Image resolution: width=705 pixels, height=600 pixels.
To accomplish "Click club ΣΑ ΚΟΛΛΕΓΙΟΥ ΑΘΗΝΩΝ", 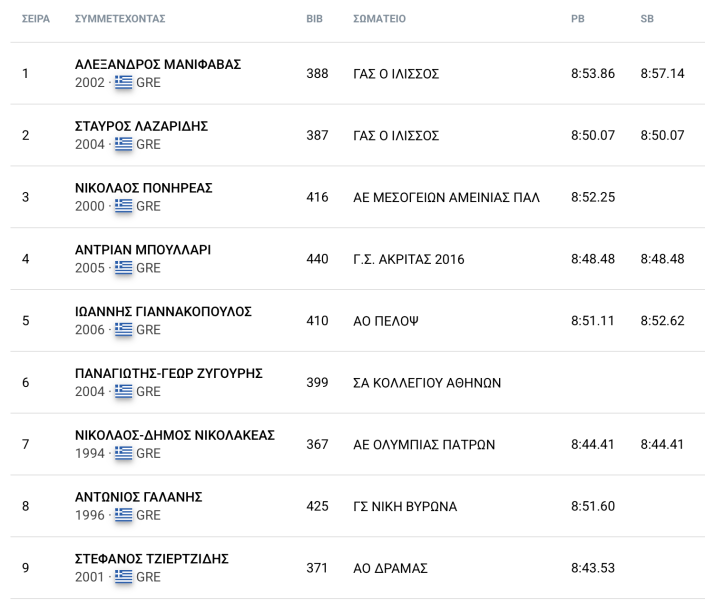I will (x=427, y=383).
